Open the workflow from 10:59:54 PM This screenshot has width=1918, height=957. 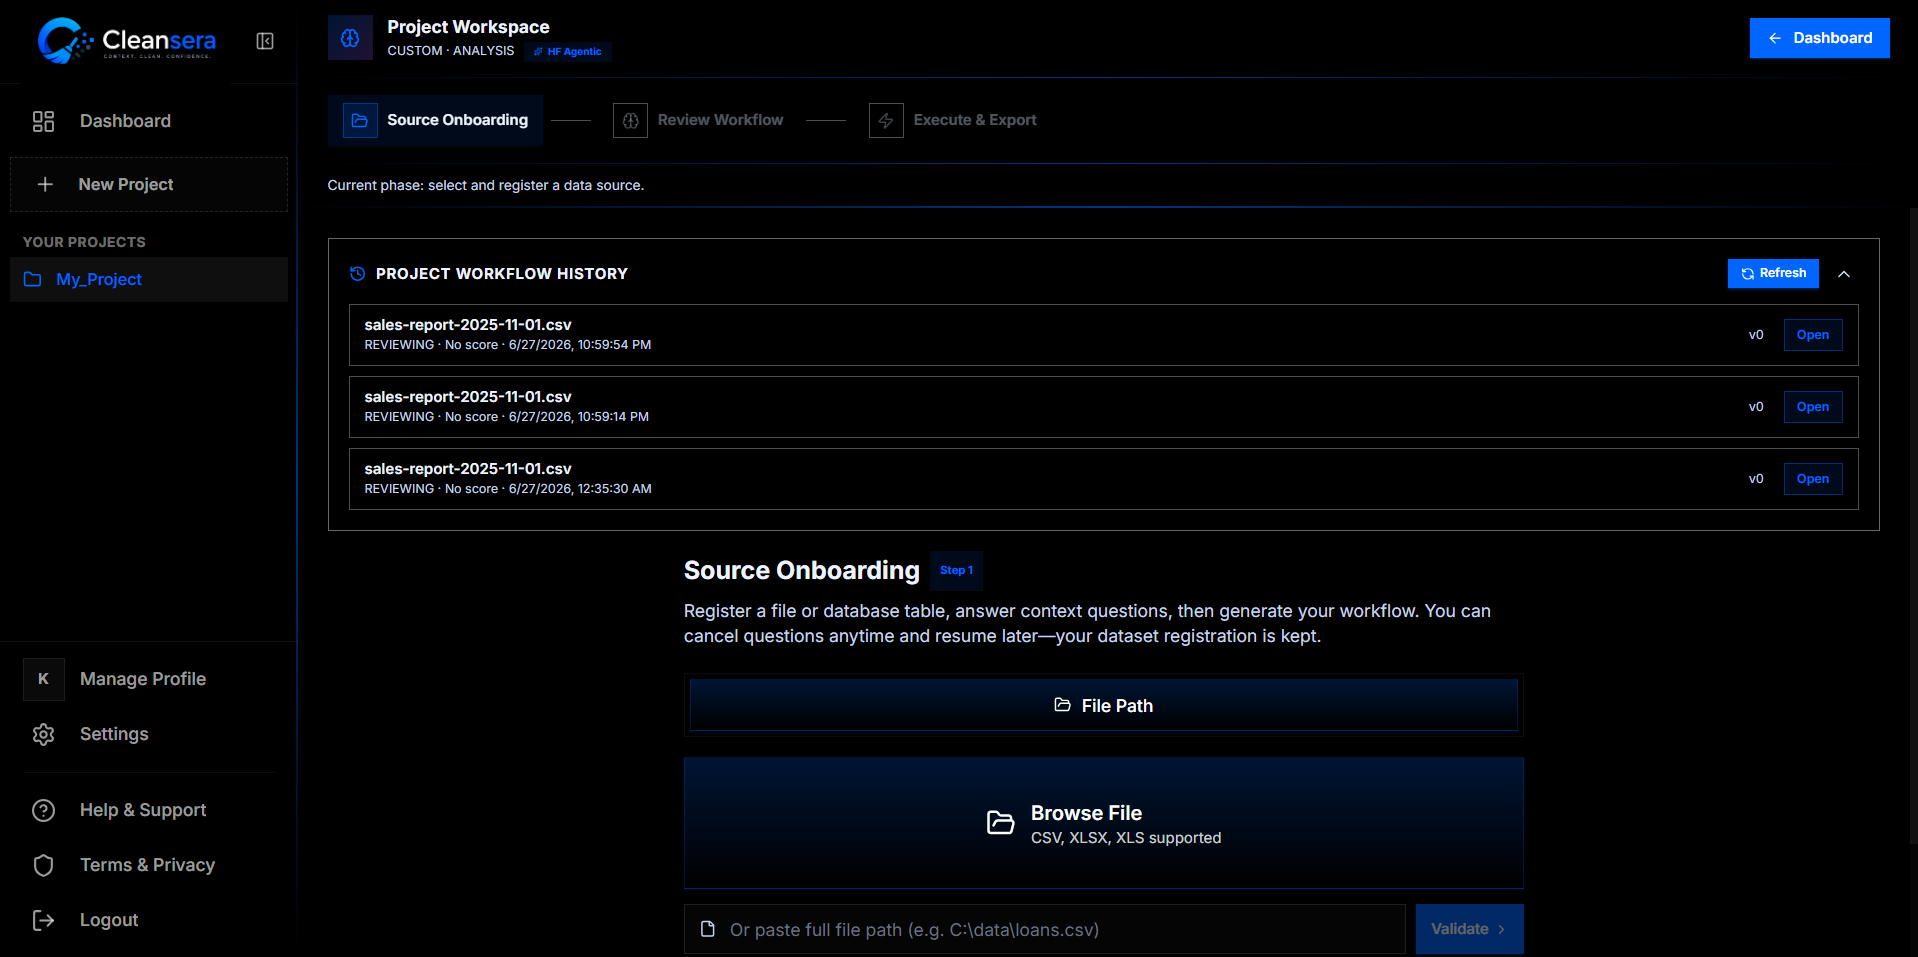(1813, 335)
